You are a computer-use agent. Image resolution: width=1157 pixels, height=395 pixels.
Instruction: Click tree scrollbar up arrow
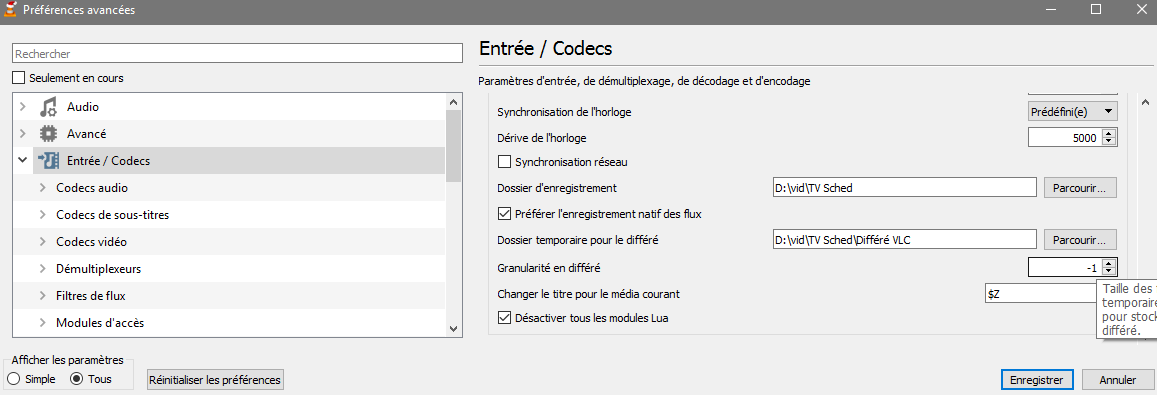(454, 101)
